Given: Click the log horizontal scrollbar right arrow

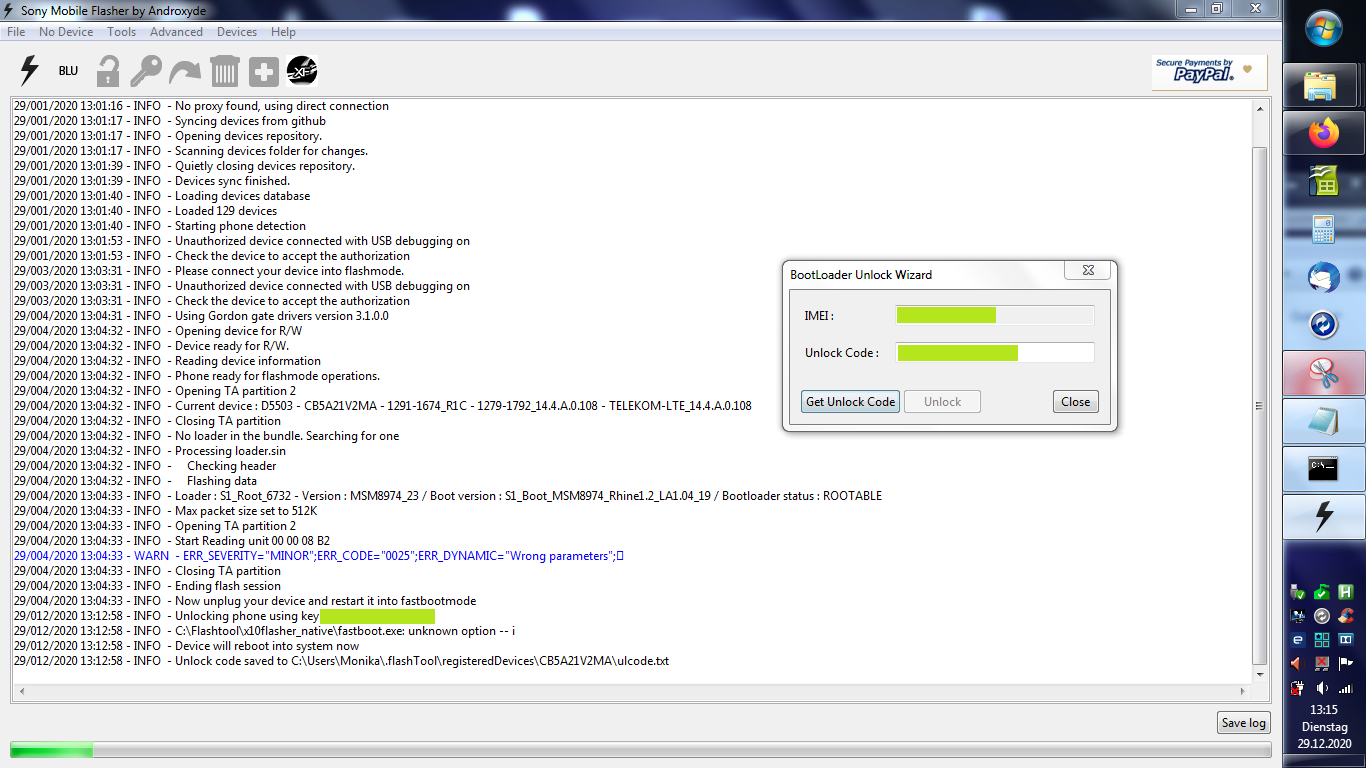Looking at the screenshot, I should click(x=1244, y=692).
